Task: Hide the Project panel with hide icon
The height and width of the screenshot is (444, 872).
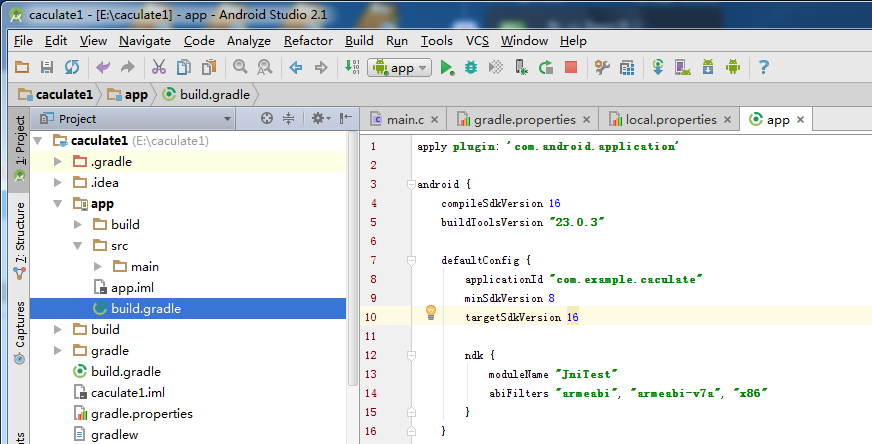Action: [x=346, y=118]
